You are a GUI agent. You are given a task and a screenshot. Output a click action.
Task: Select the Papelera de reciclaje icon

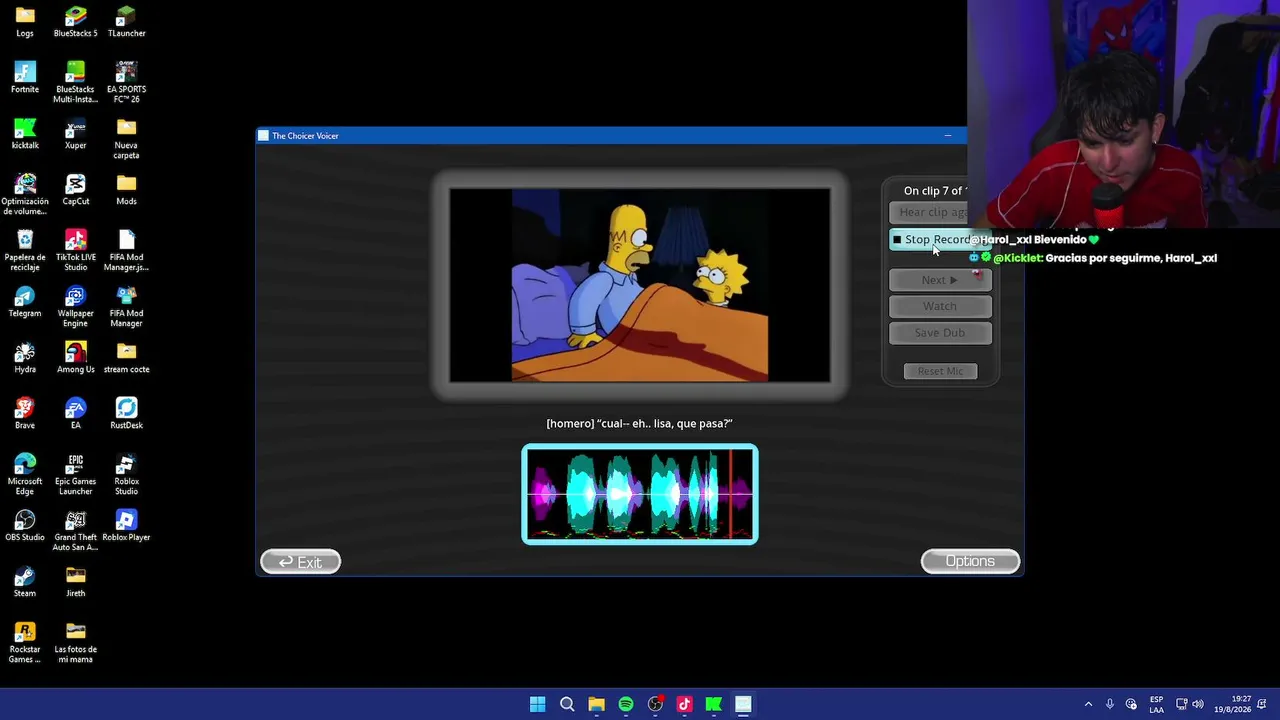[25, 250]
